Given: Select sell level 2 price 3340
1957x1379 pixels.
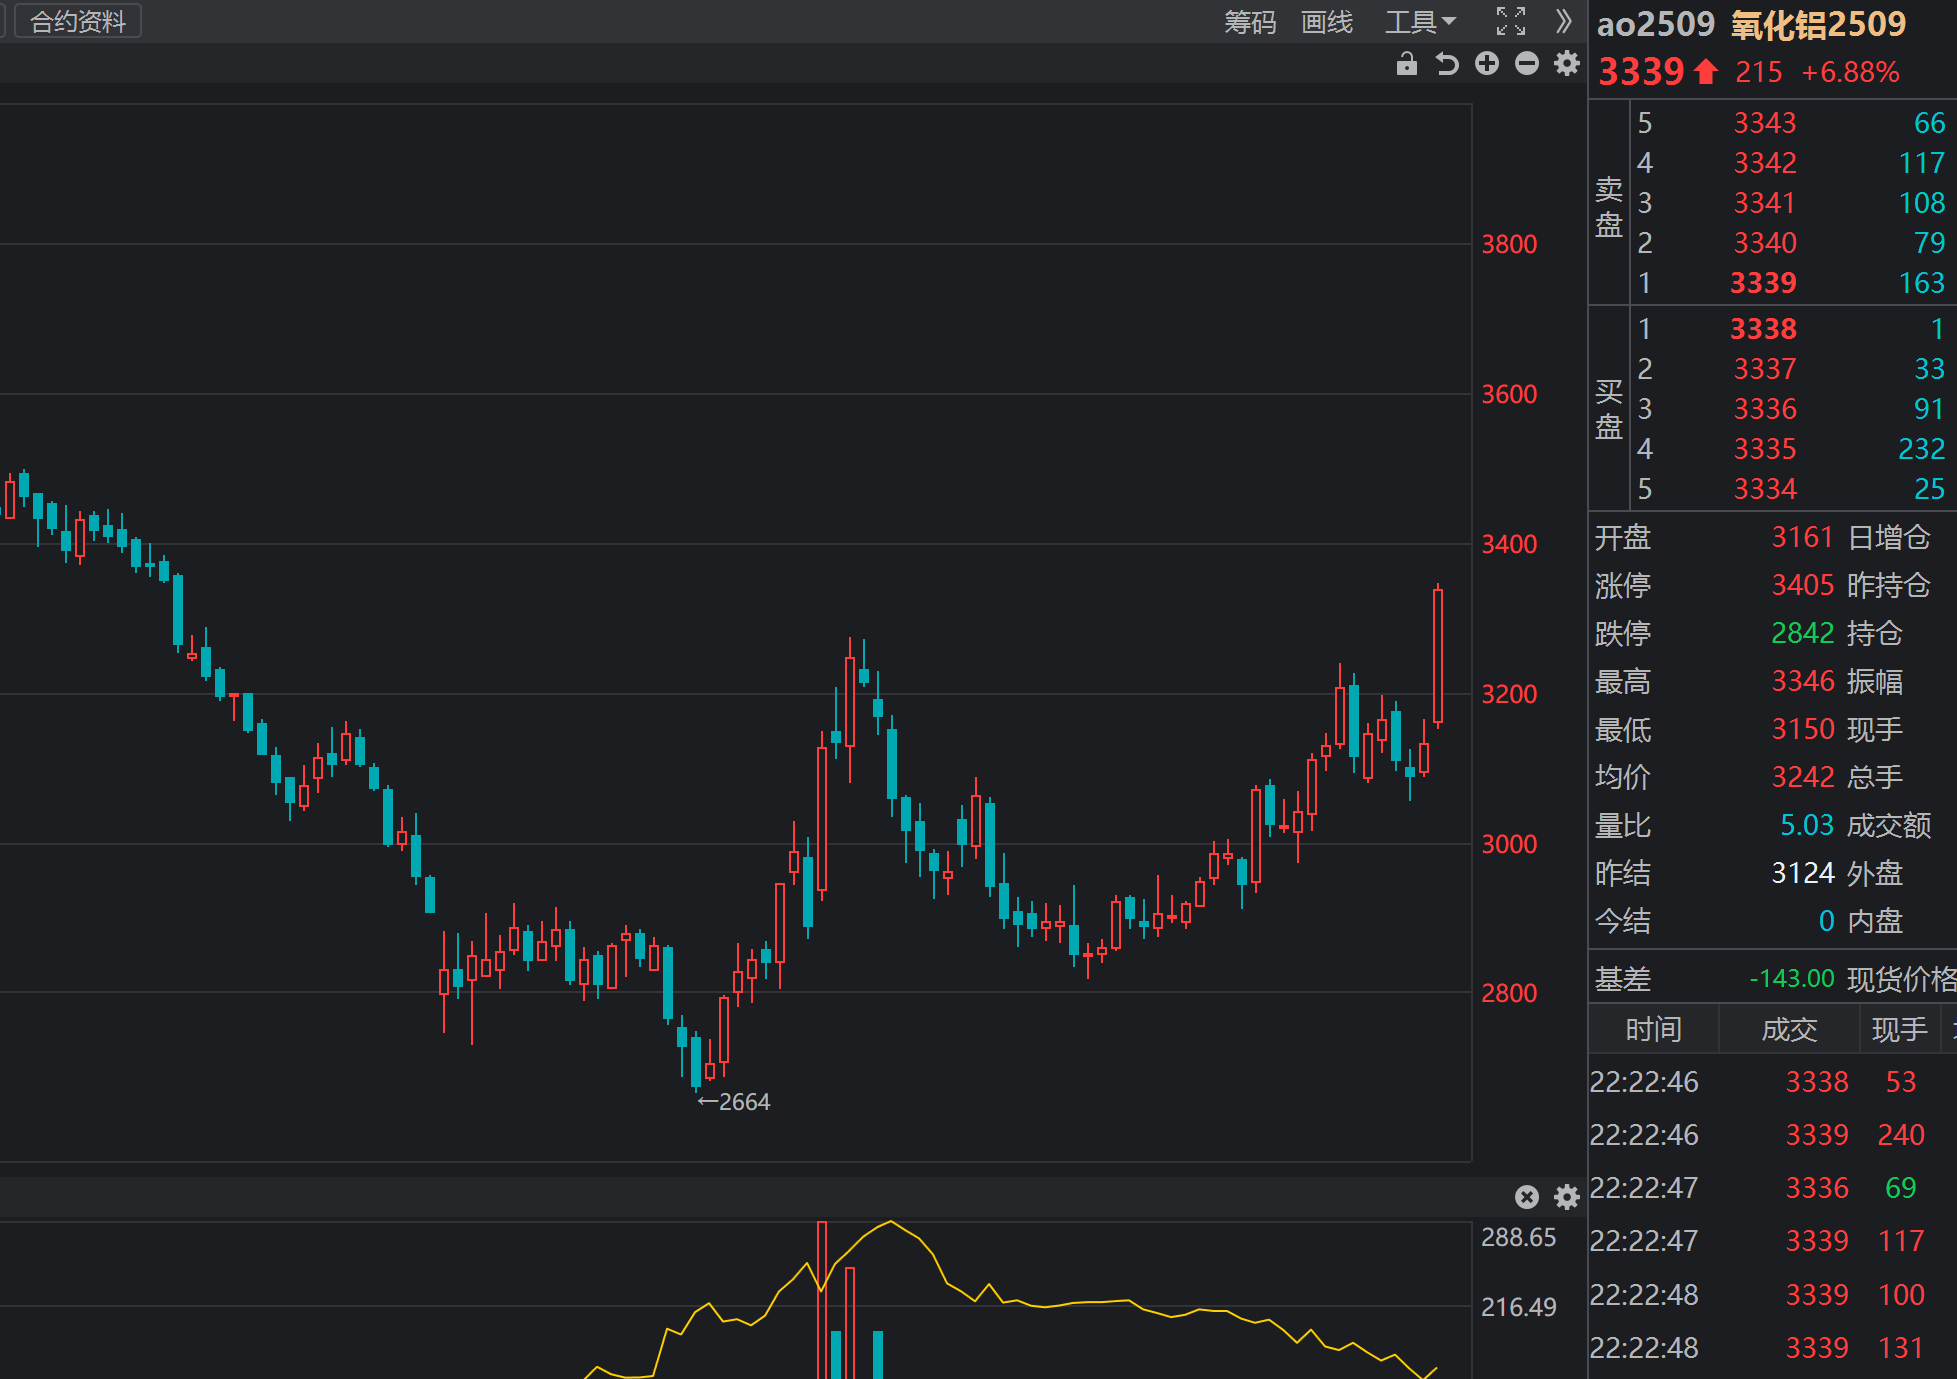Looking at the screenshot, I should click(x=1765, y=243).
